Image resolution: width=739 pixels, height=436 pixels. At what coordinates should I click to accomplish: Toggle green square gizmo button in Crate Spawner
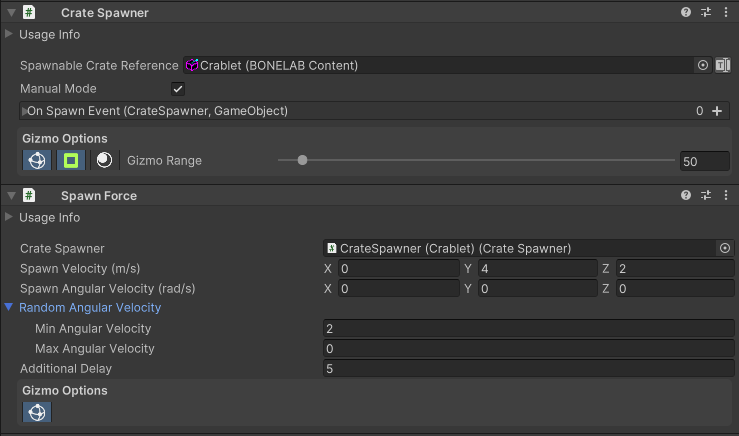[70, 160]
